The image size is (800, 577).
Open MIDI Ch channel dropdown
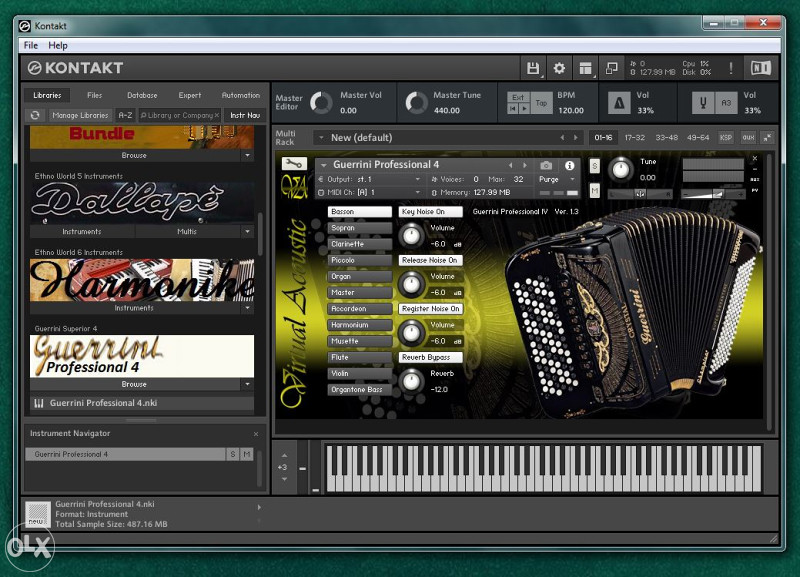click(369, 192)
